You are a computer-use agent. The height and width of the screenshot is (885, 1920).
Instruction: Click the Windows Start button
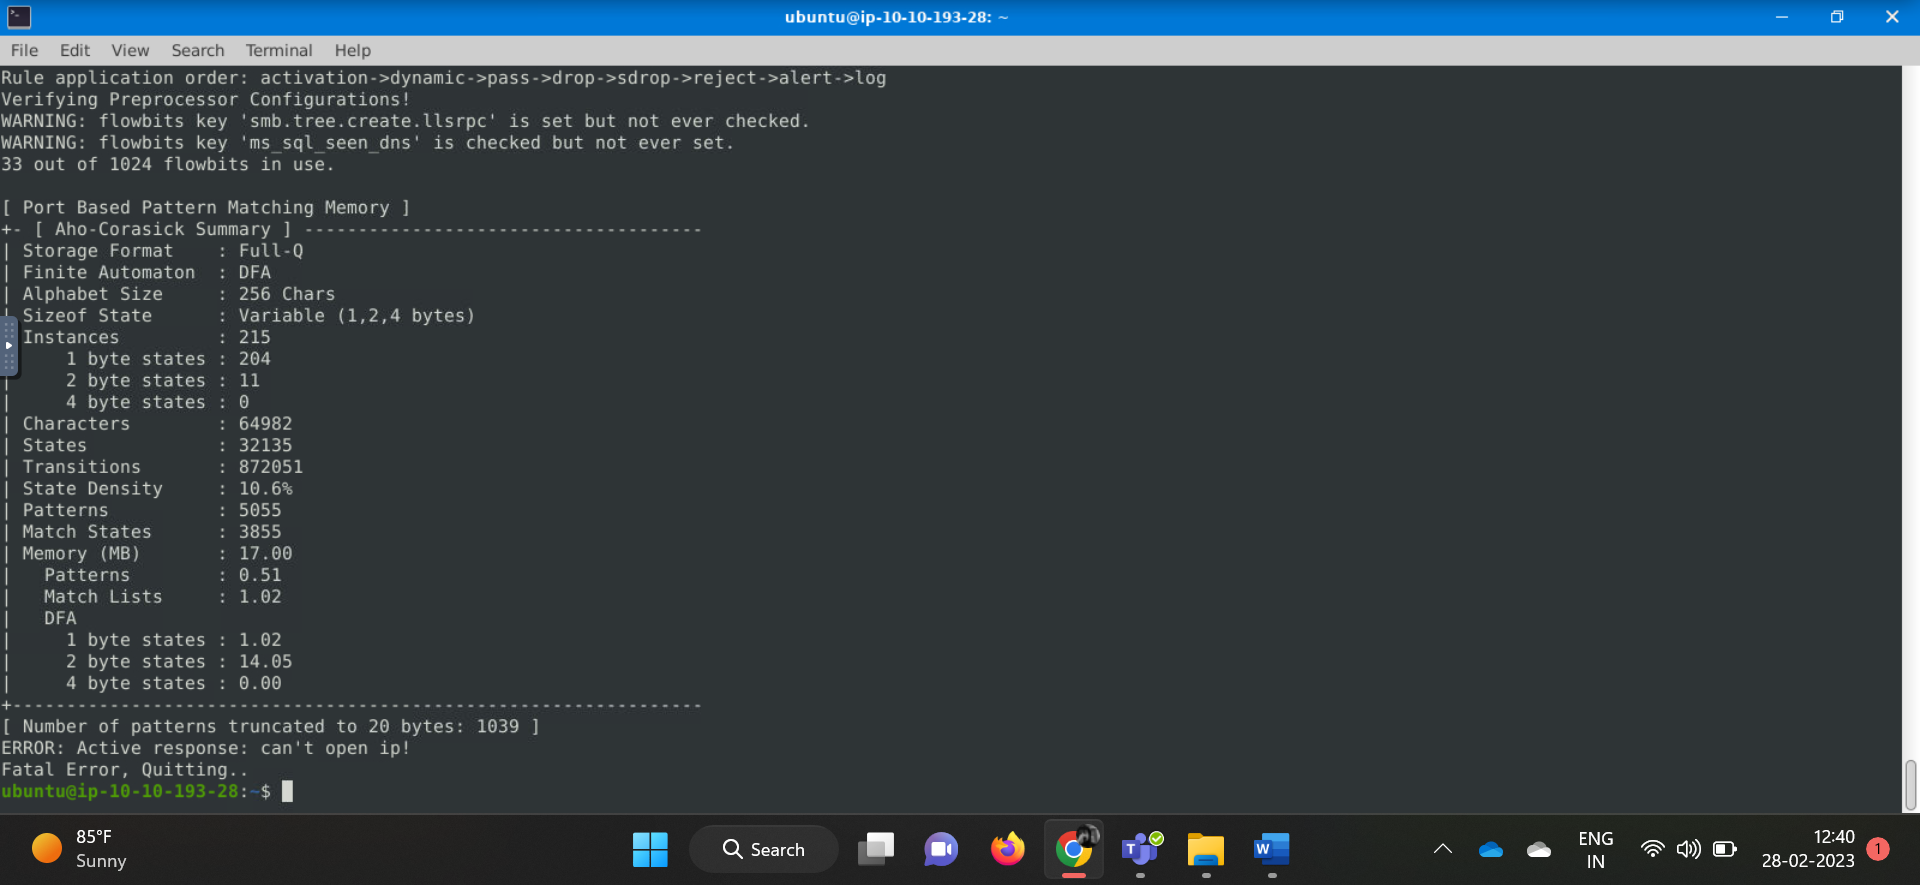[x=650, y=849]
